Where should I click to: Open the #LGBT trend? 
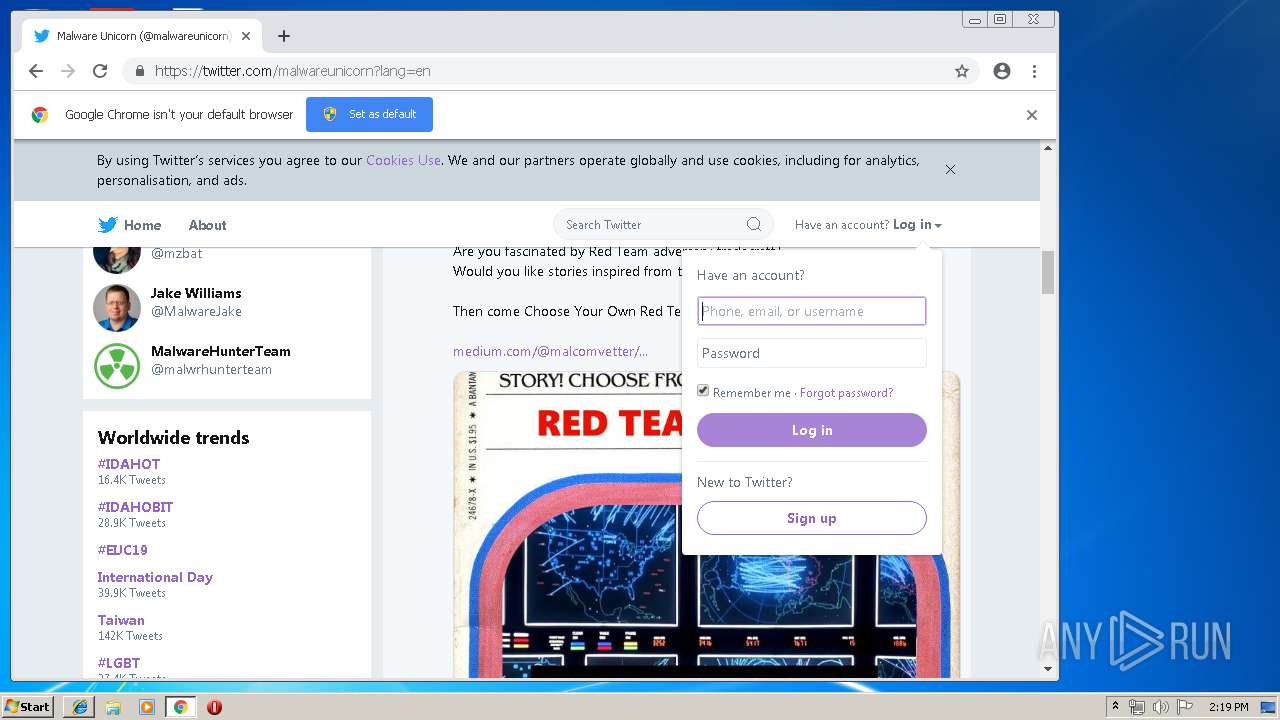click(x=118, y=663)
